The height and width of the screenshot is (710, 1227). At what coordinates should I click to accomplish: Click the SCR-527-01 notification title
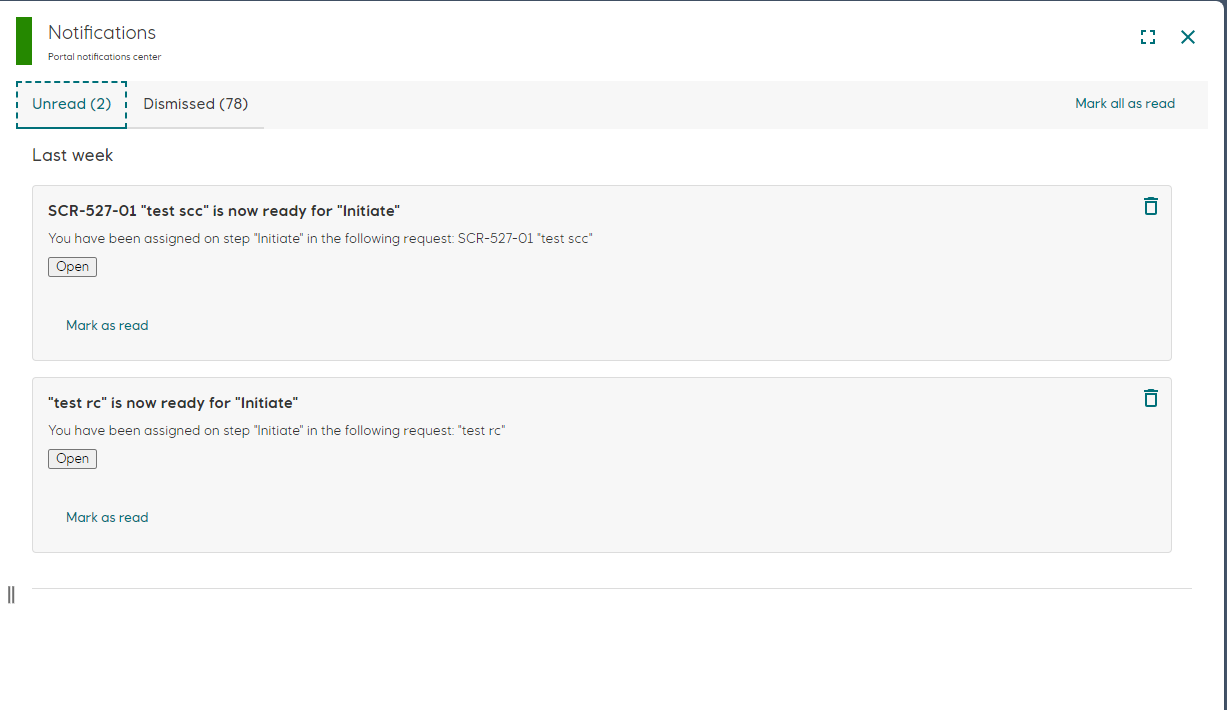tap(224, 210)
